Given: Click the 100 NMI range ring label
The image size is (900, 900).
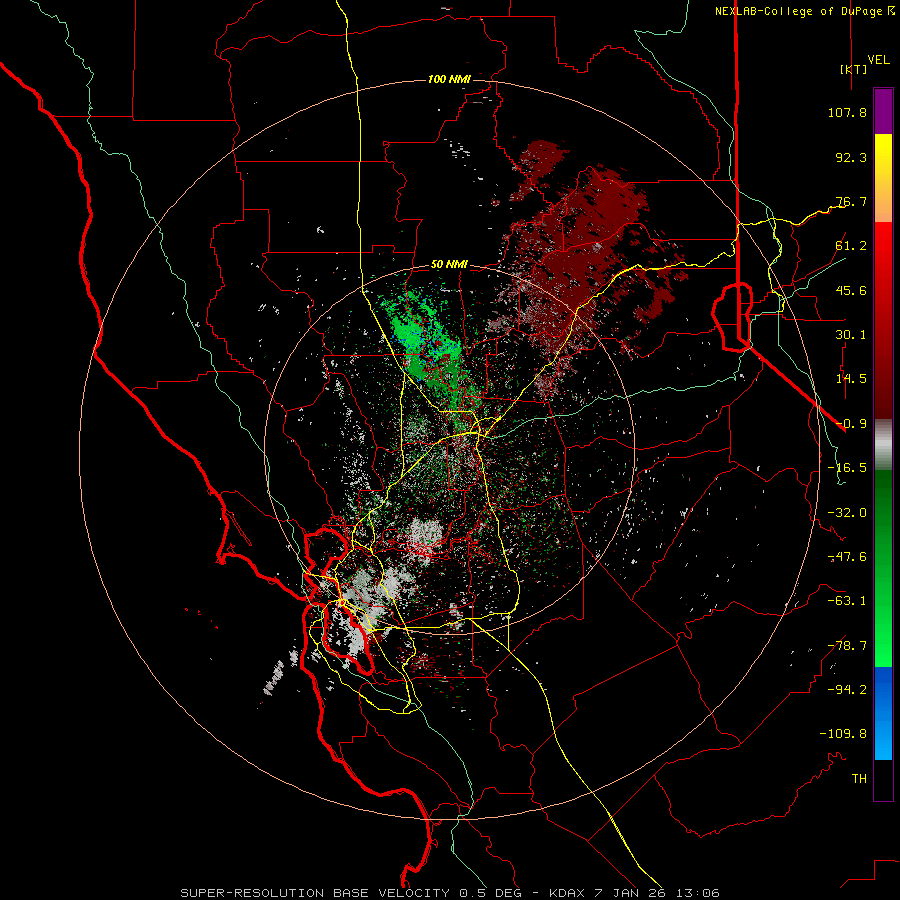Looking at the screenshot, I should click(x=449, y=79).
